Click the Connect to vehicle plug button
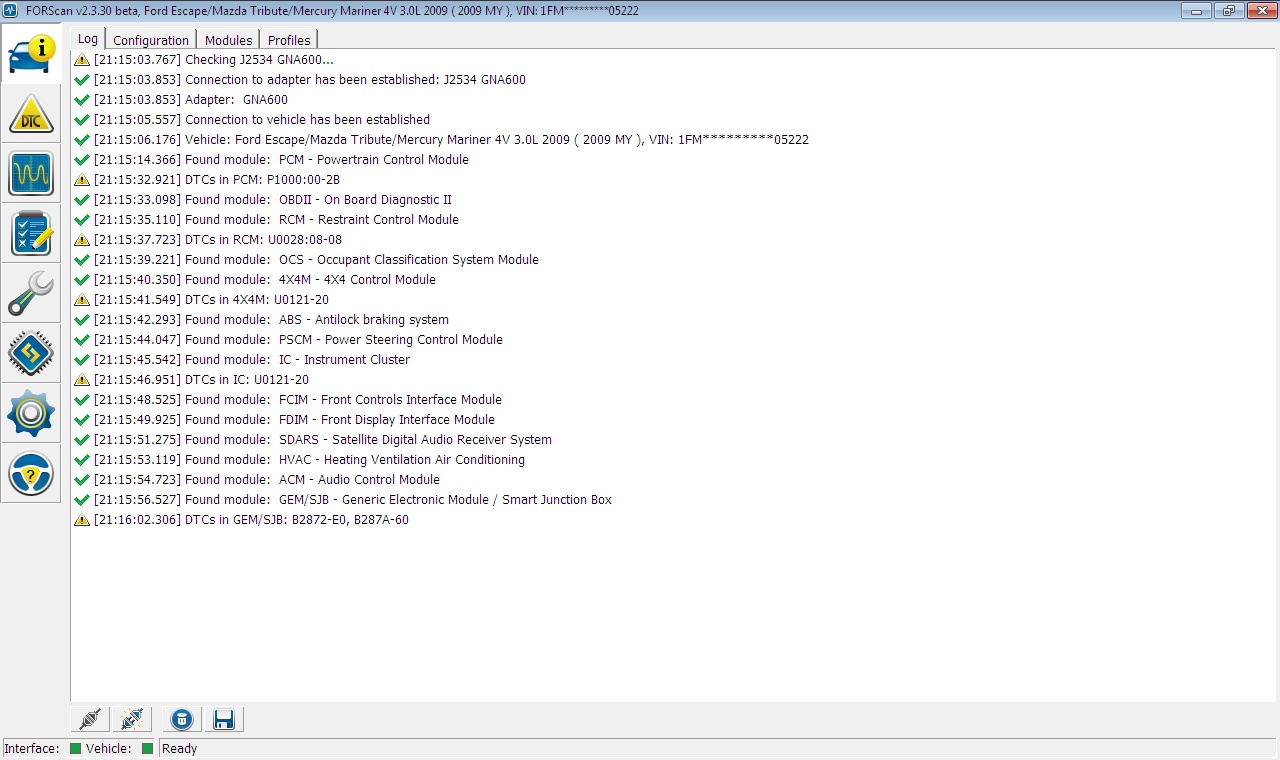 (x=90, y=719)
